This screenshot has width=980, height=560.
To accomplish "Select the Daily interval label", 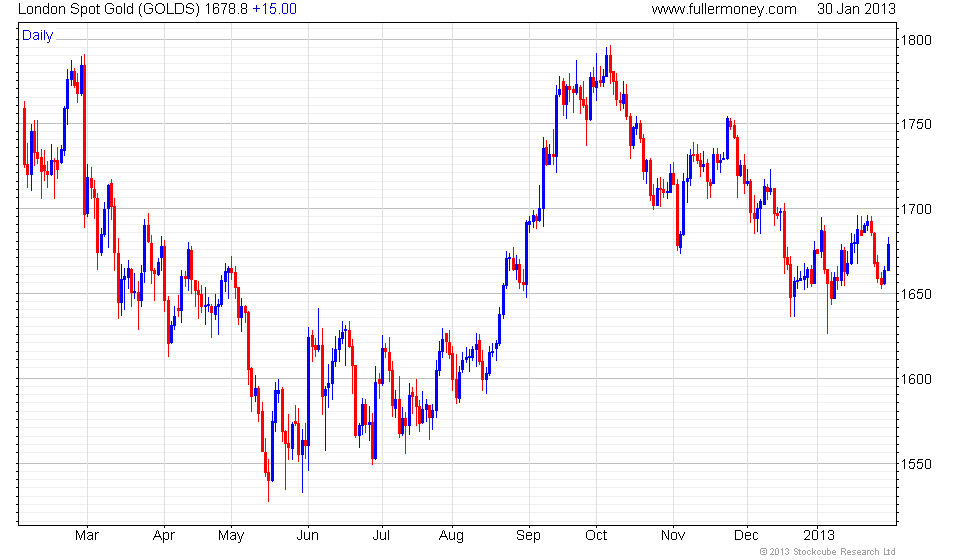I will click(x=38, y=36).
